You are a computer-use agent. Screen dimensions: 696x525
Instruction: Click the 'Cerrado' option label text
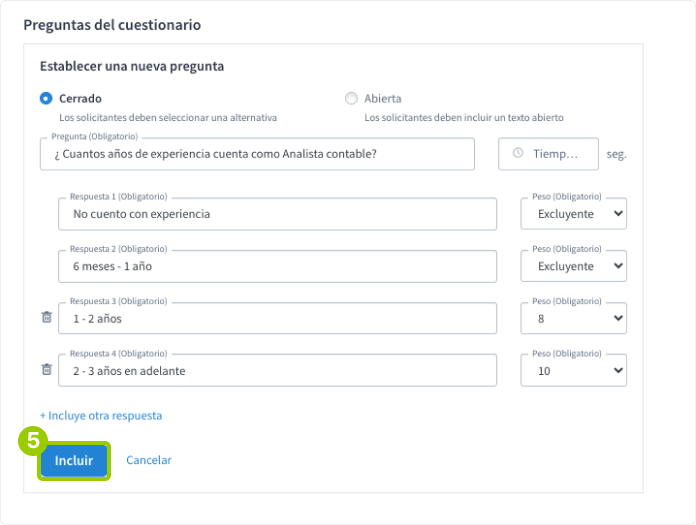tap(81, 99)
